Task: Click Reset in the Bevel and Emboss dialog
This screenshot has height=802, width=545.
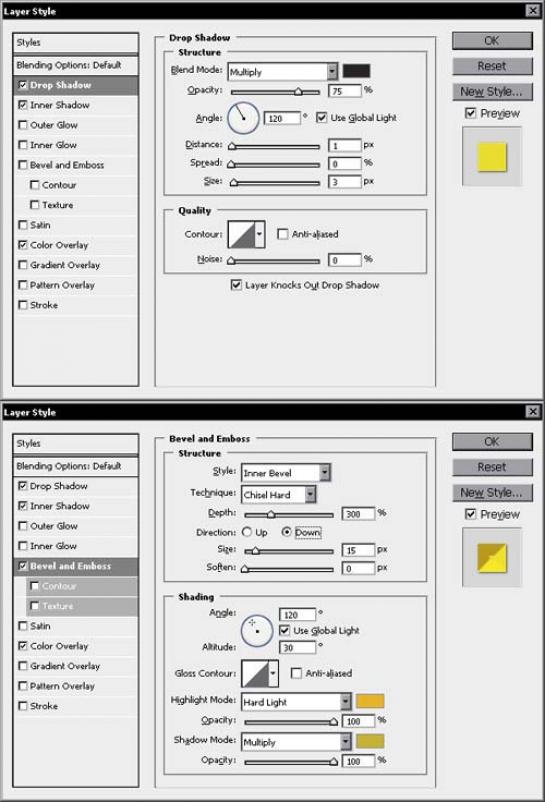Action: point(492,467)
